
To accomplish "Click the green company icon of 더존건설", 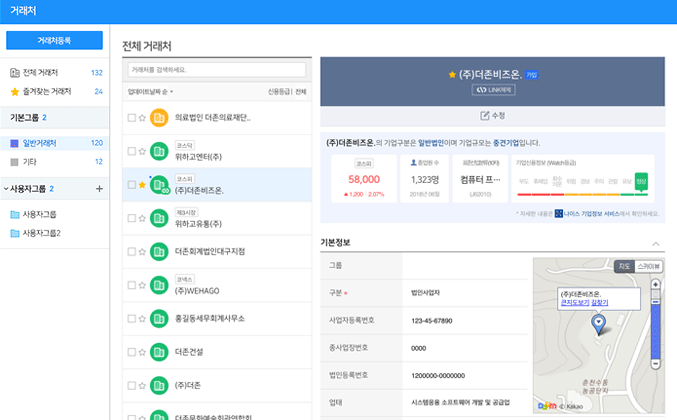I will pos(159,352).
